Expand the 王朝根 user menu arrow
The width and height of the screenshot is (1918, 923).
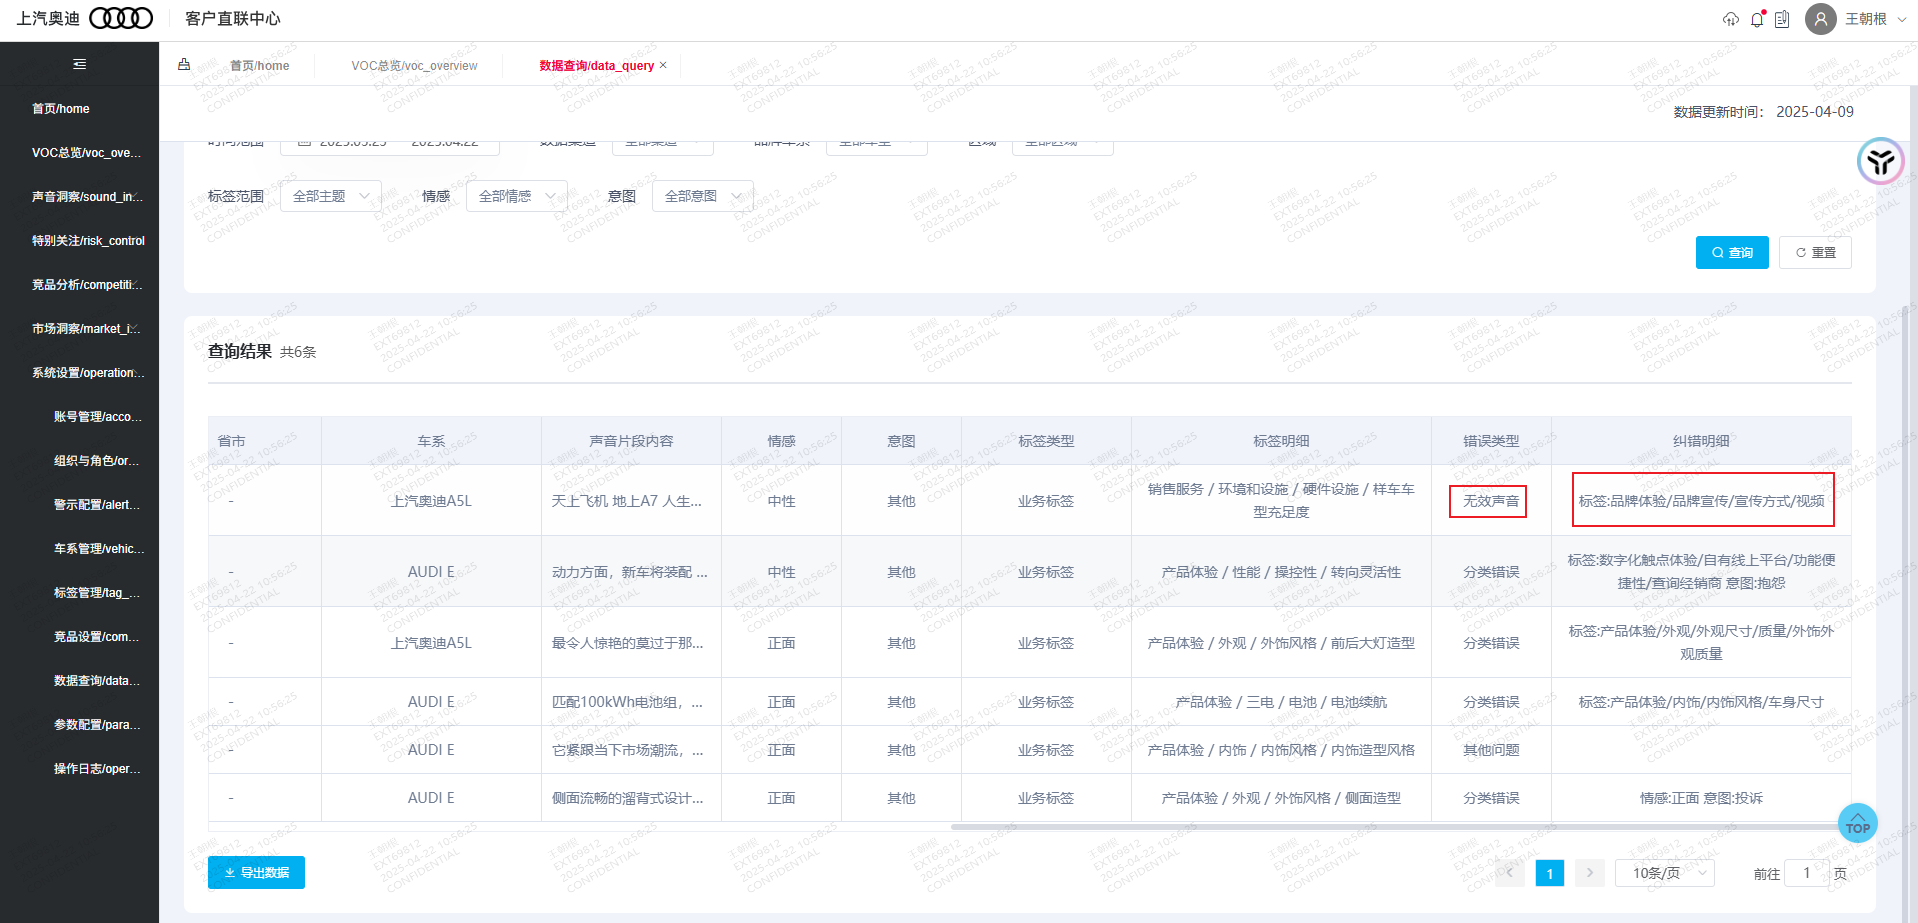click(1902, 19)
